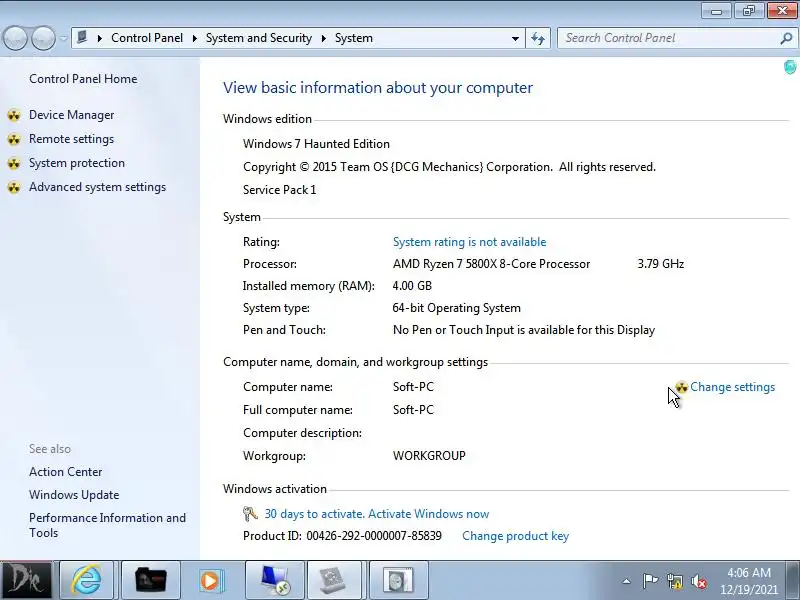Click the shield icon beside Remote settings

click(x=14, y=139)
